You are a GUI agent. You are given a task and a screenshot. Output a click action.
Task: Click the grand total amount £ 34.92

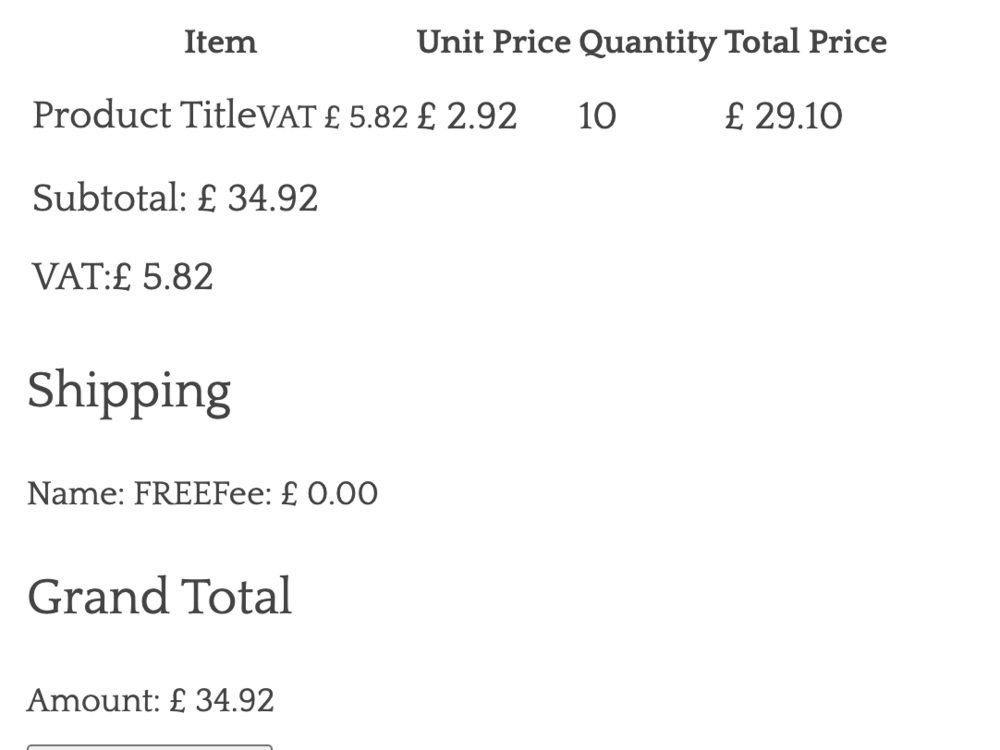(222, 700)
